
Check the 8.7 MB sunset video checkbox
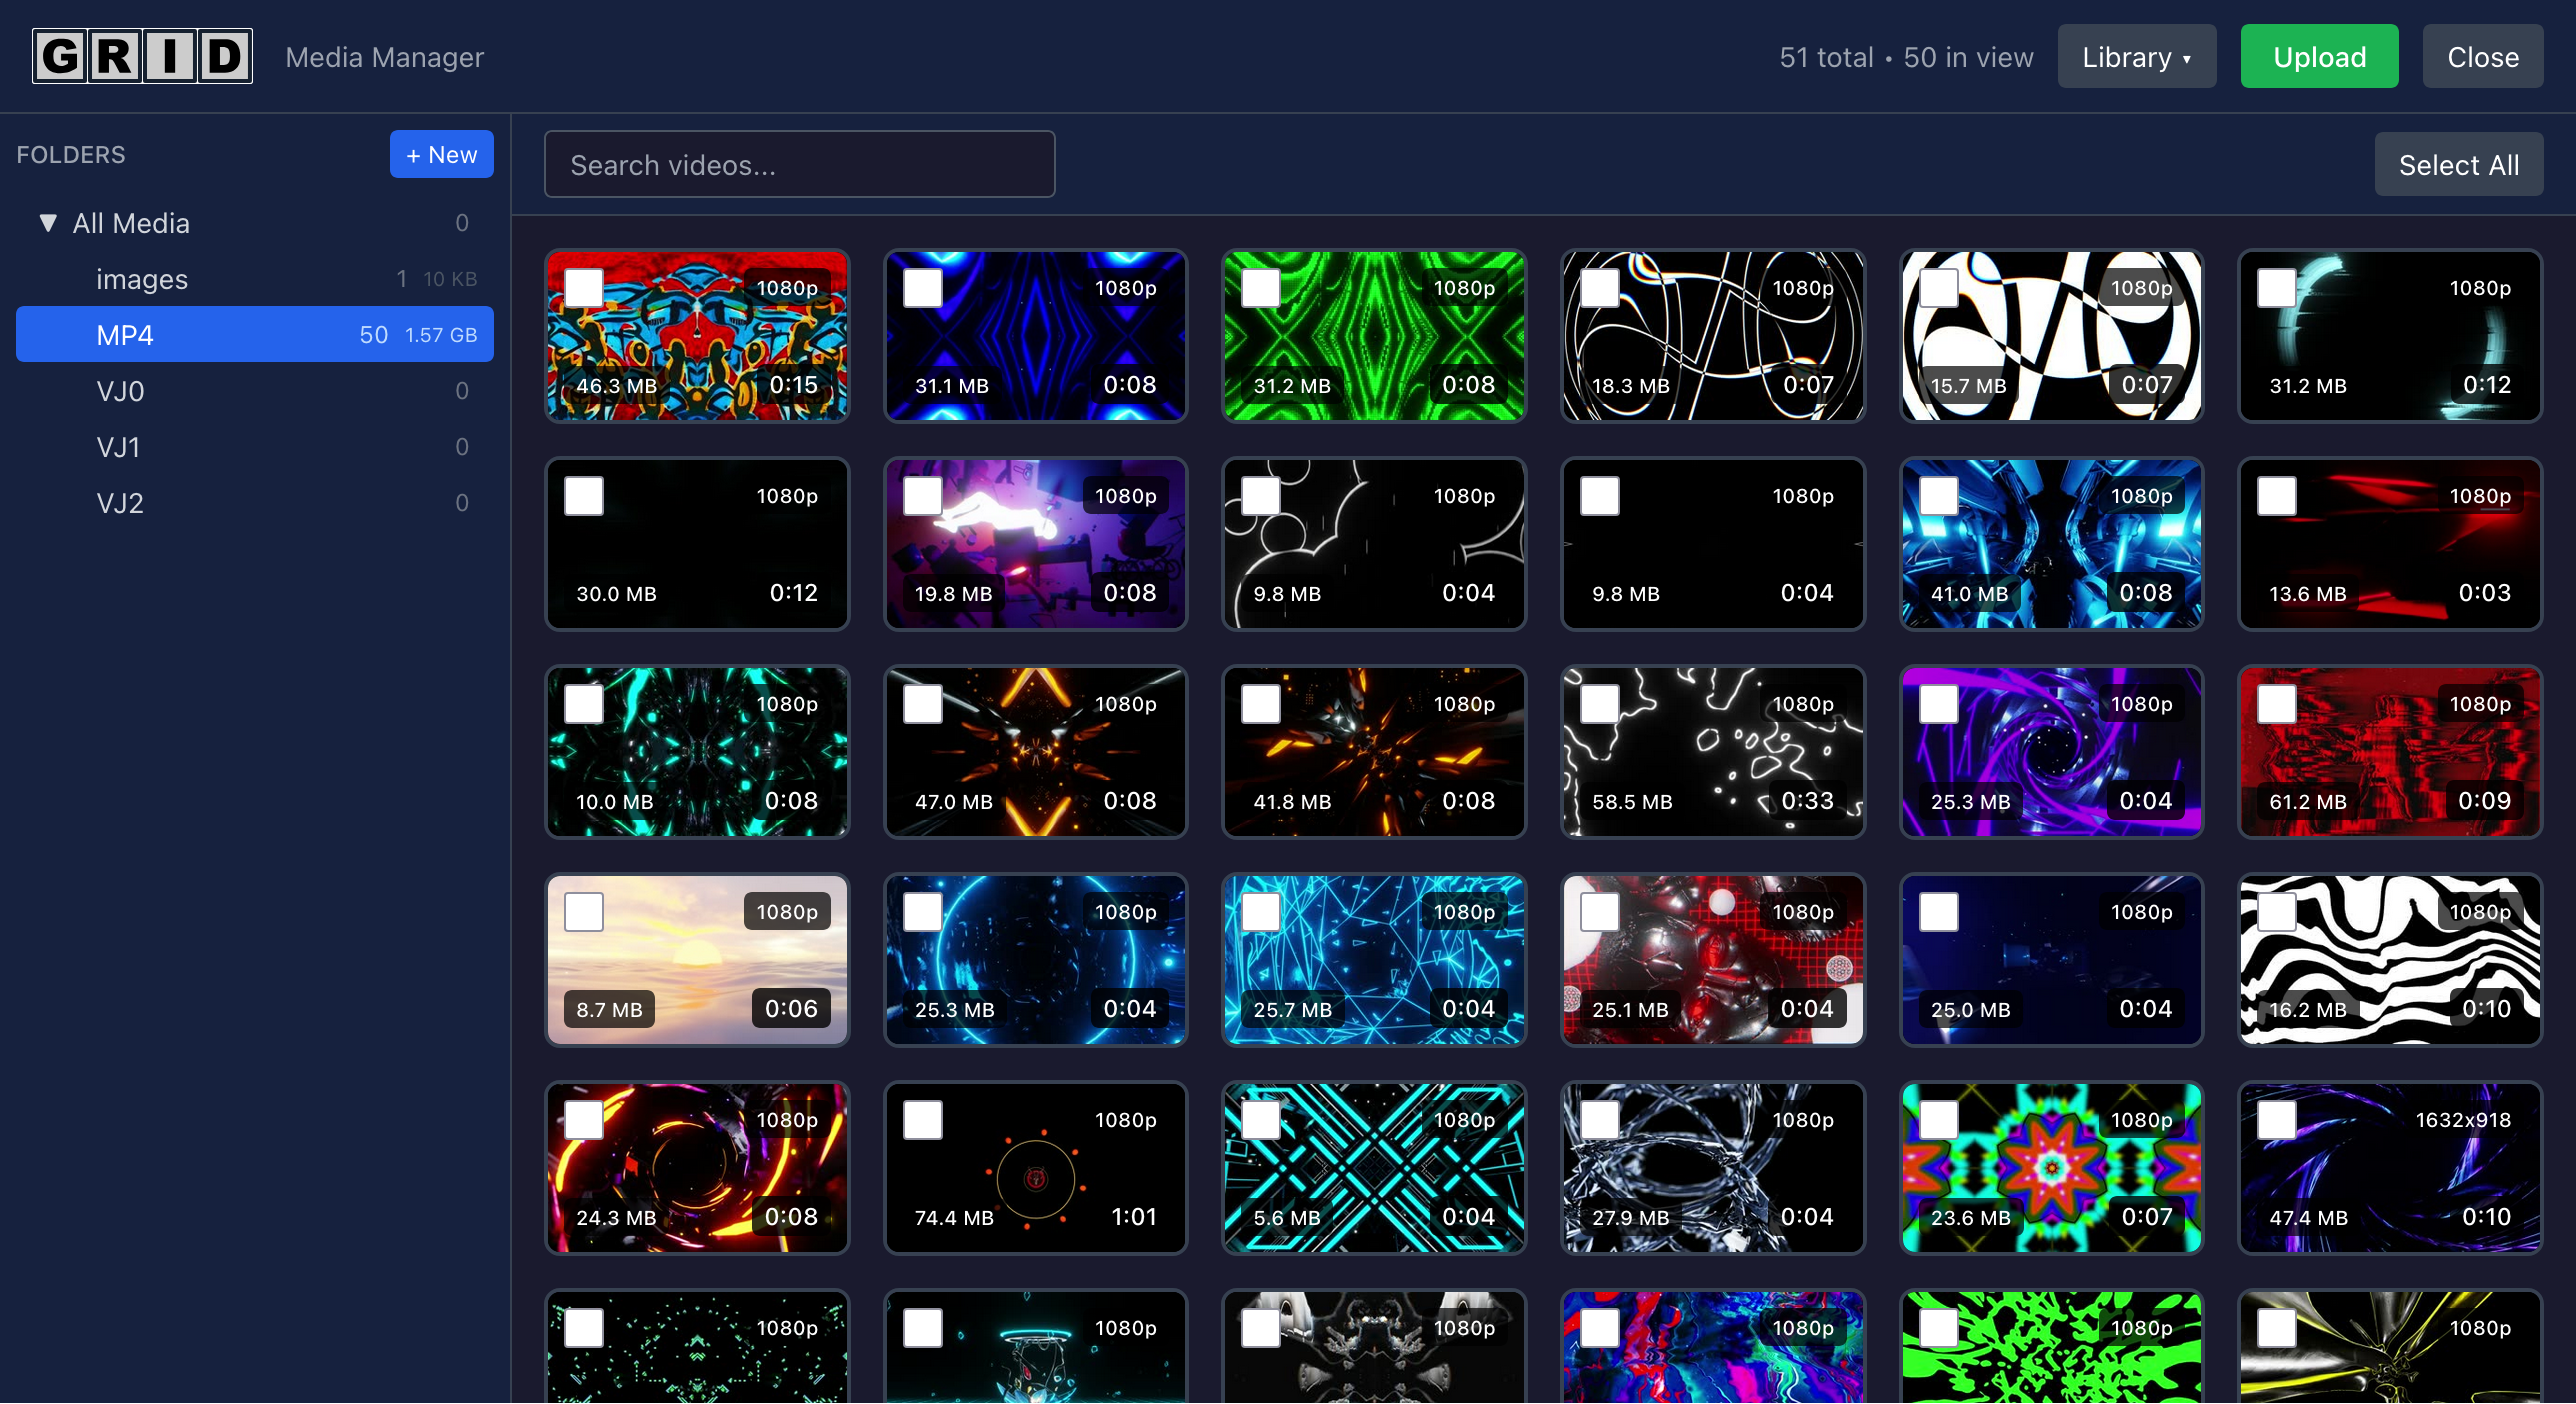[x=583, y=911]
